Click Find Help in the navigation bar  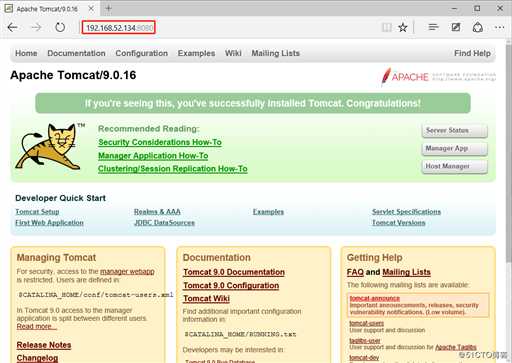(x=472, y=53)
